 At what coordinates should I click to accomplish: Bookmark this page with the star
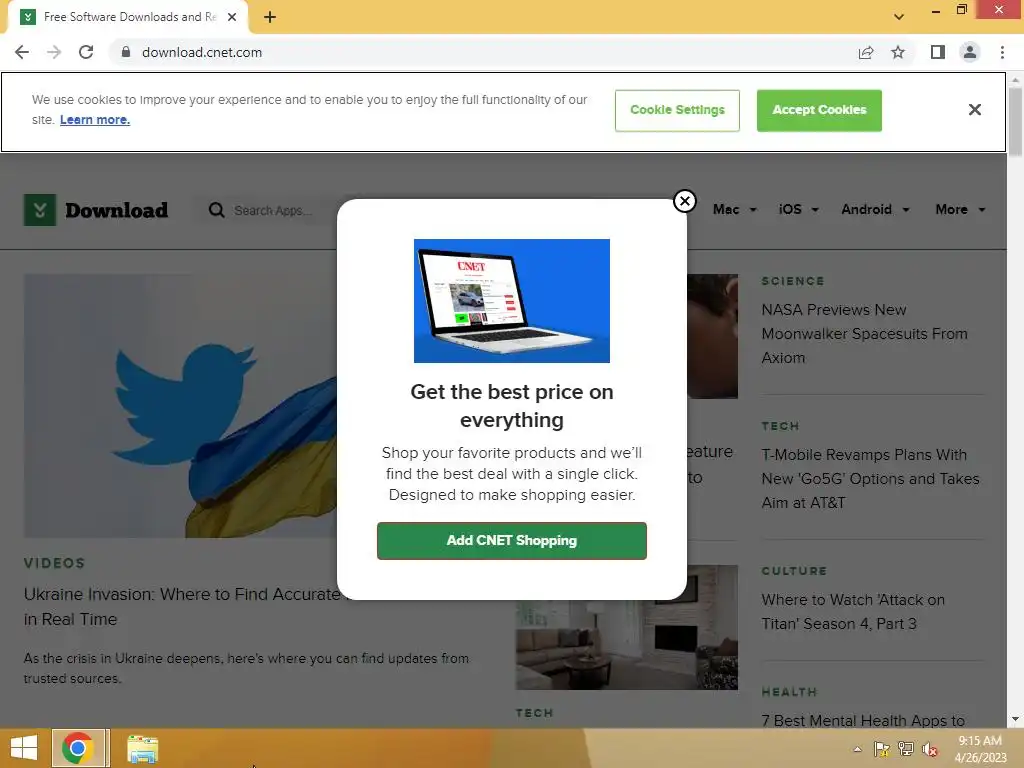click(x=898, y=52)
